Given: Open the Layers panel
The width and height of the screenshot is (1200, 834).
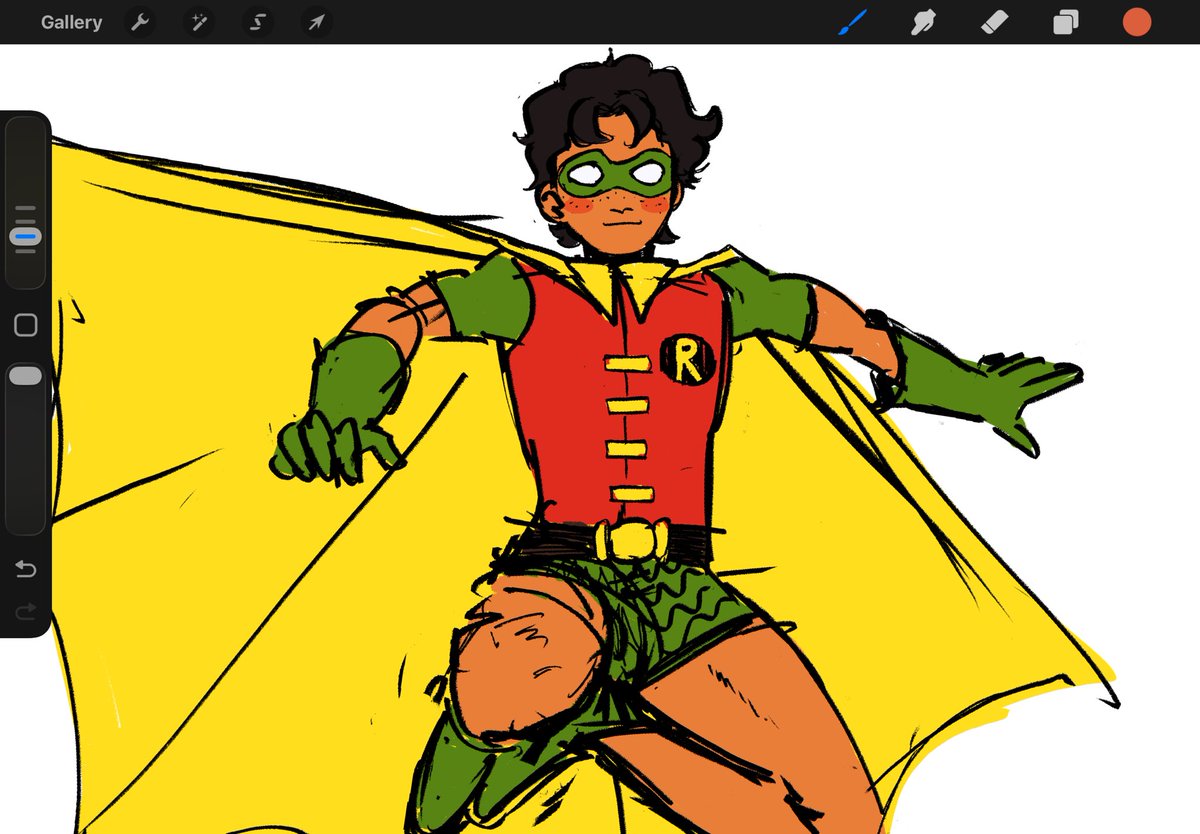Looking at the screenshot, I should tap(1066, 22).
